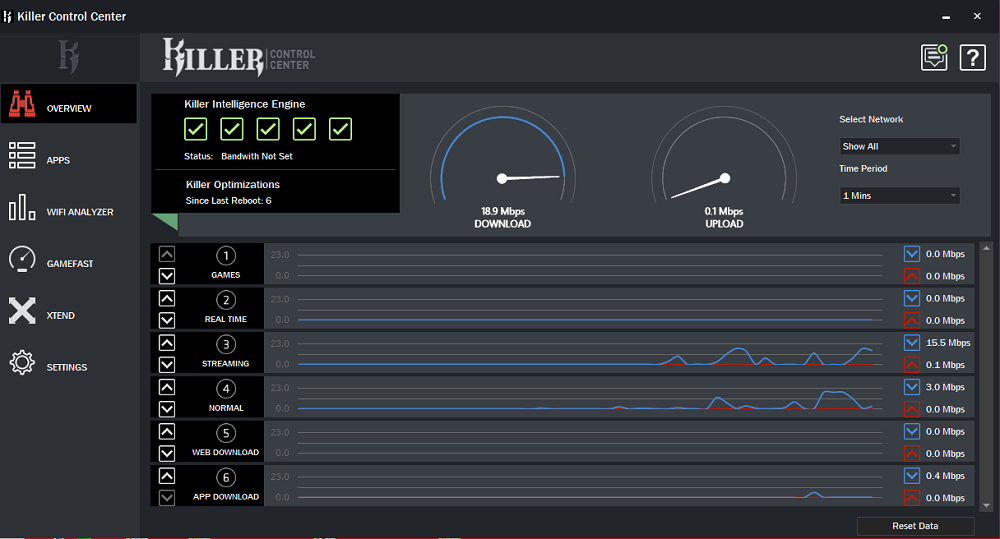
Task: Open the help question mark icon
Action: (972, 57)
